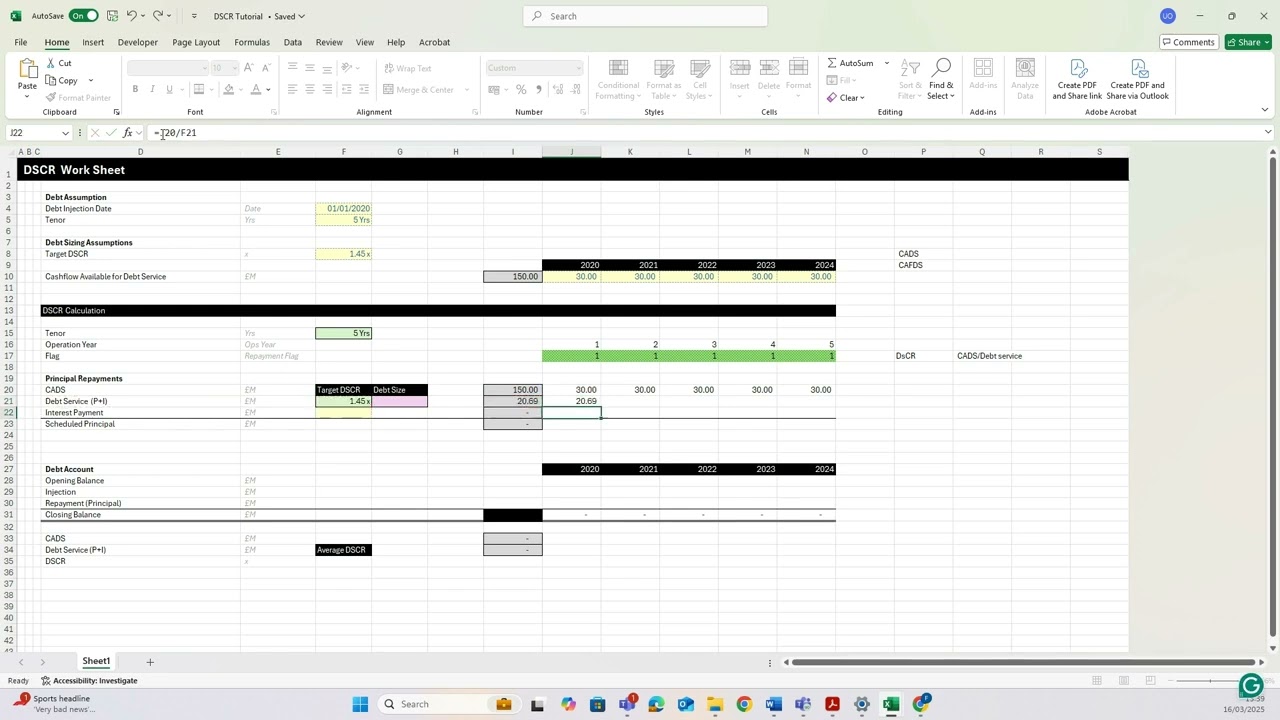The width and height of the screenshot is (1280, 720).
Task: Switch to the Data ribbon tab
Action: (292, 42)
